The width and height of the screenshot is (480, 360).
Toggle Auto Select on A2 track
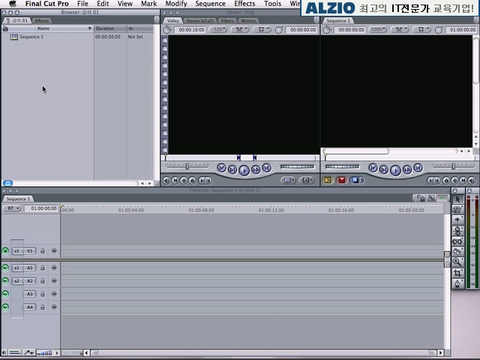click(54, 281)
